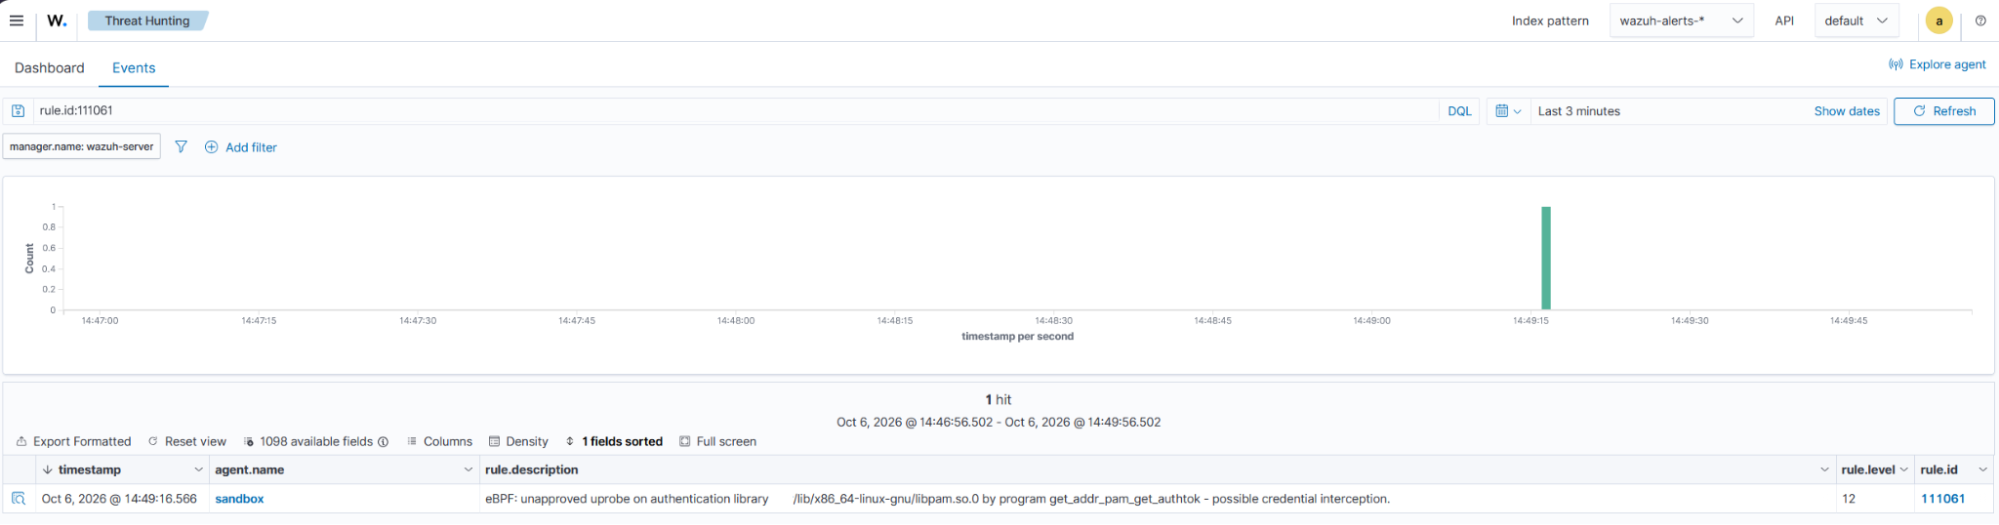Click Reset view
This screenshot has height=525, width=1999.
[187, 441]
